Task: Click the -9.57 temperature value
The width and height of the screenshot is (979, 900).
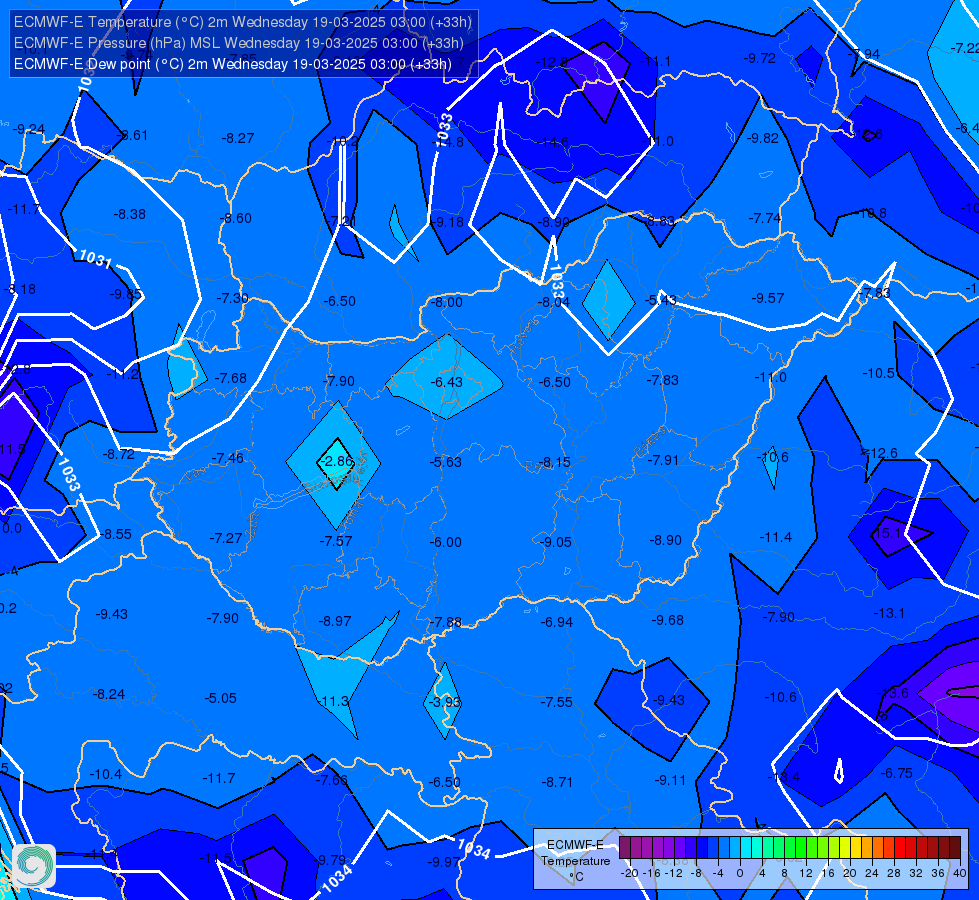Action: pos(767,298)
